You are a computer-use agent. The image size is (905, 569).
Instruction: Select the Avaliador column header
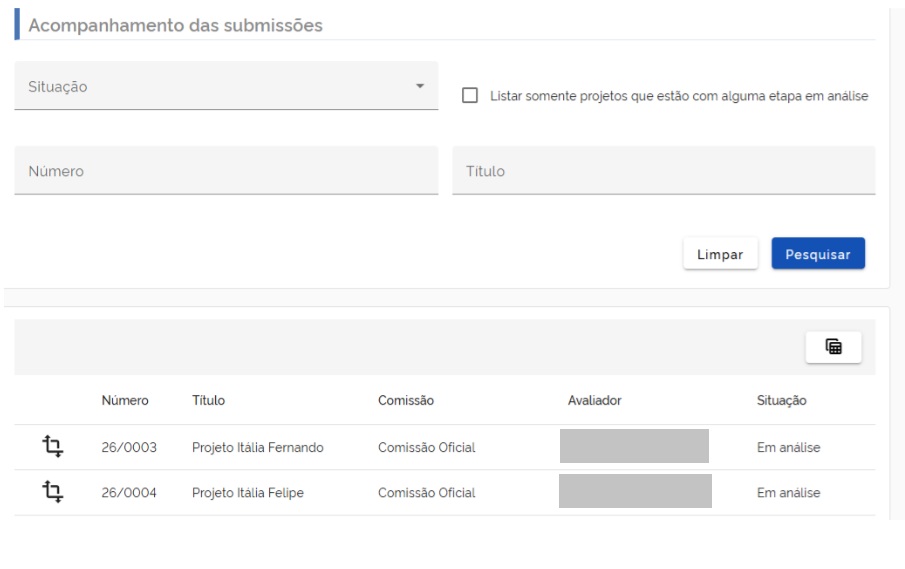594,401
